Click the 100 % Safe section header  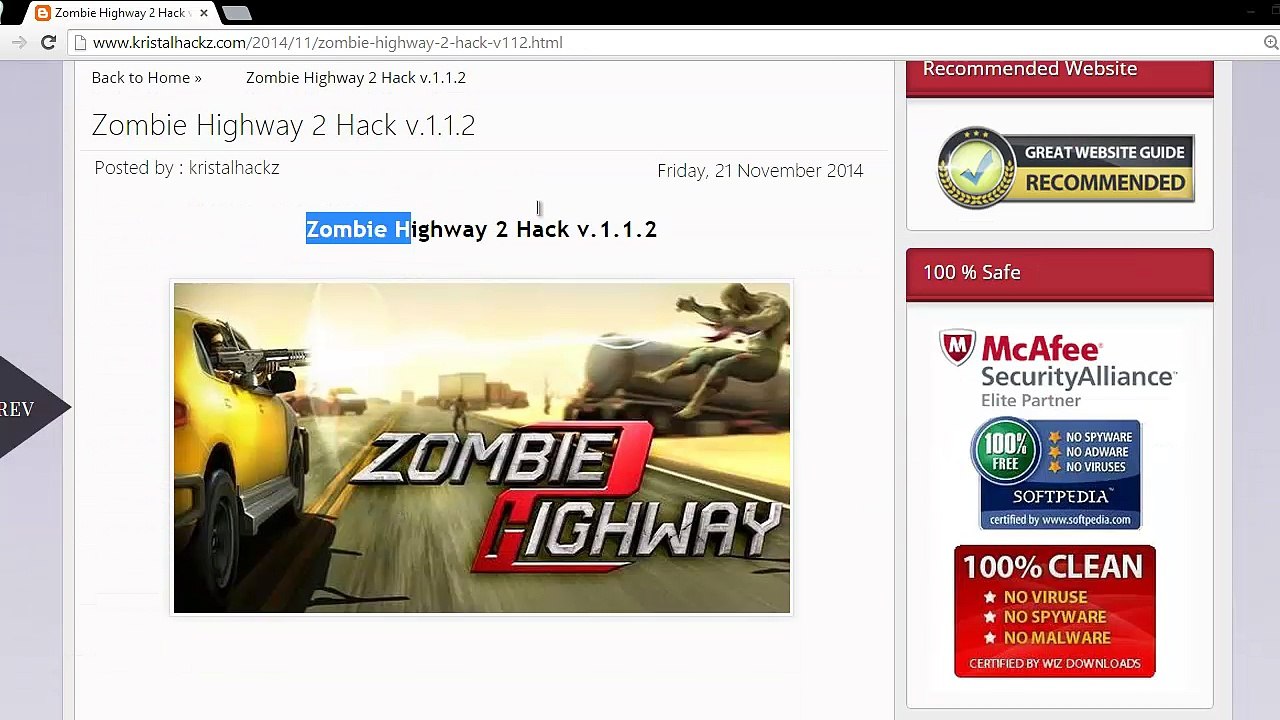pos(1059,273)
